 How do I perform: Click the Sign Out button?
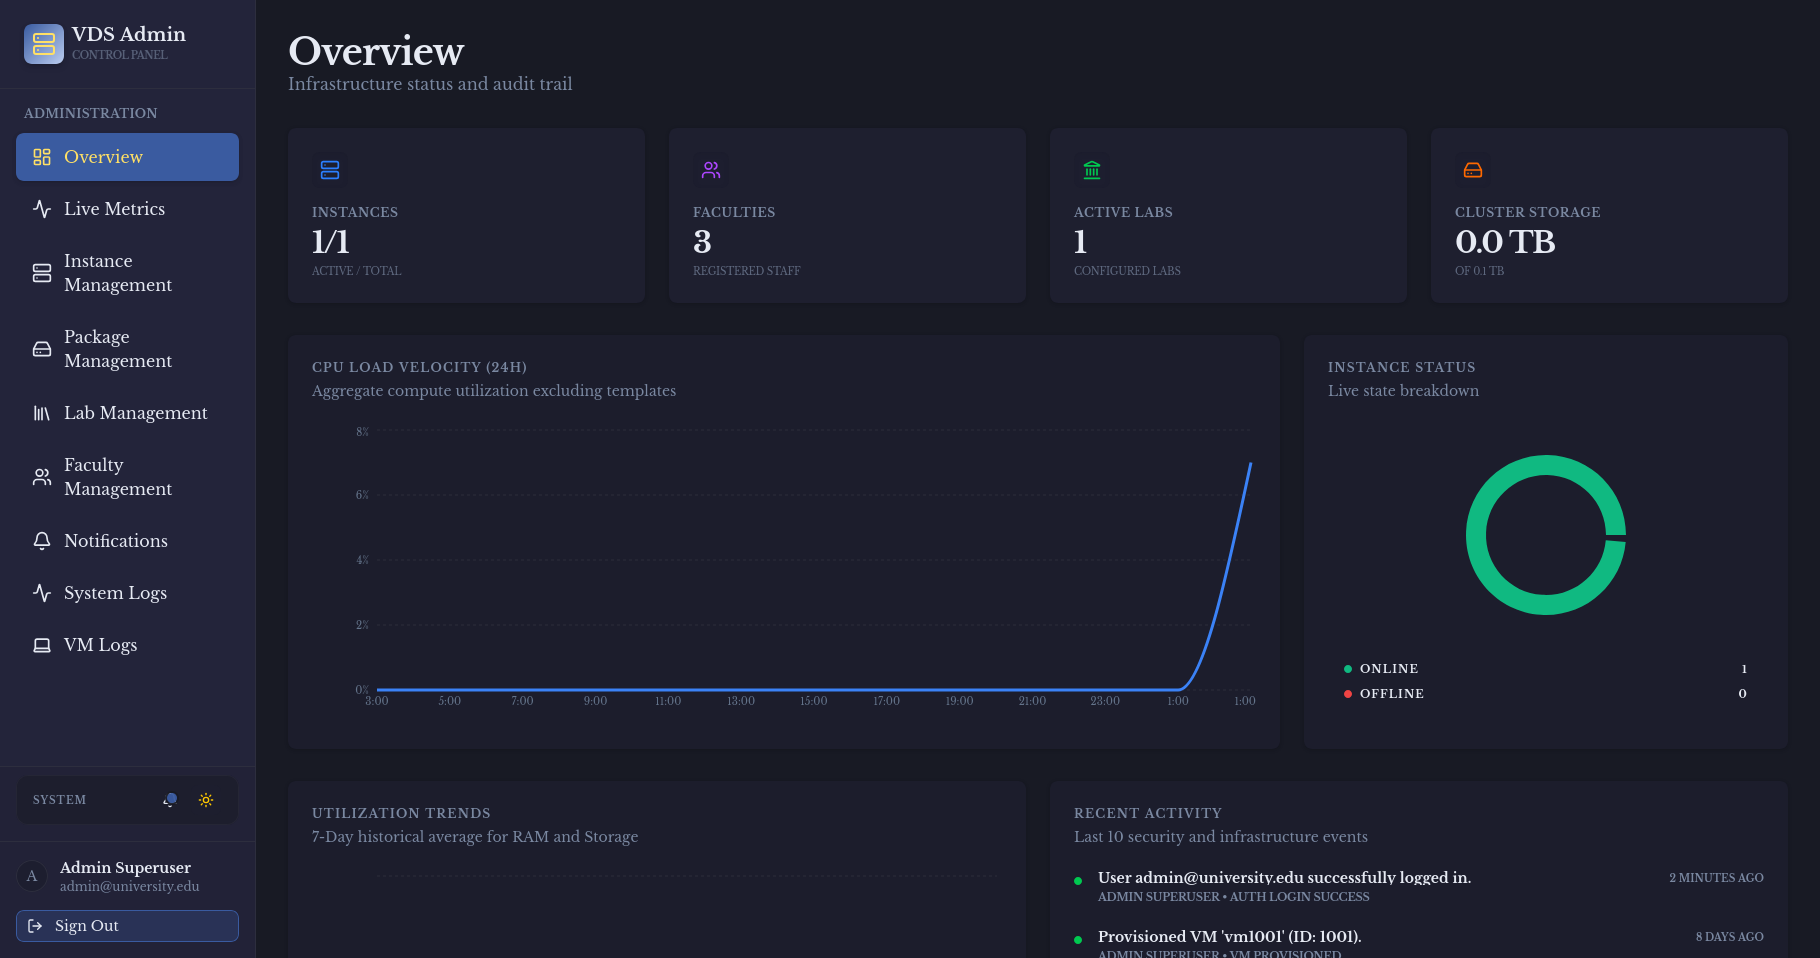127,926
